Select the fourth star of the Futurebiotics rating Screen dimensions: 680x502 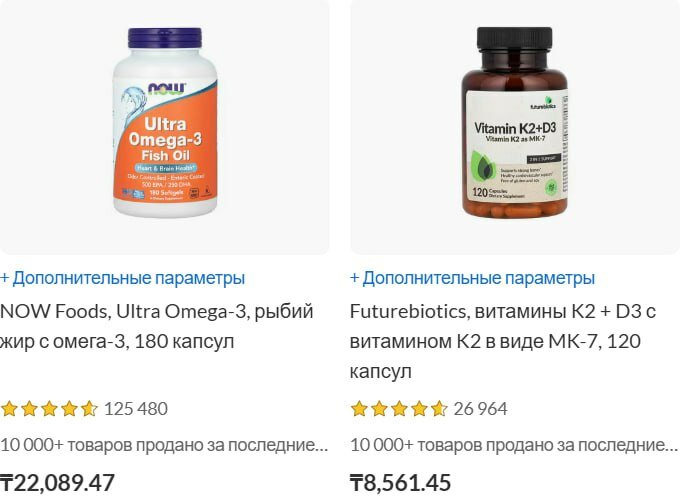(x=419, y=409)
